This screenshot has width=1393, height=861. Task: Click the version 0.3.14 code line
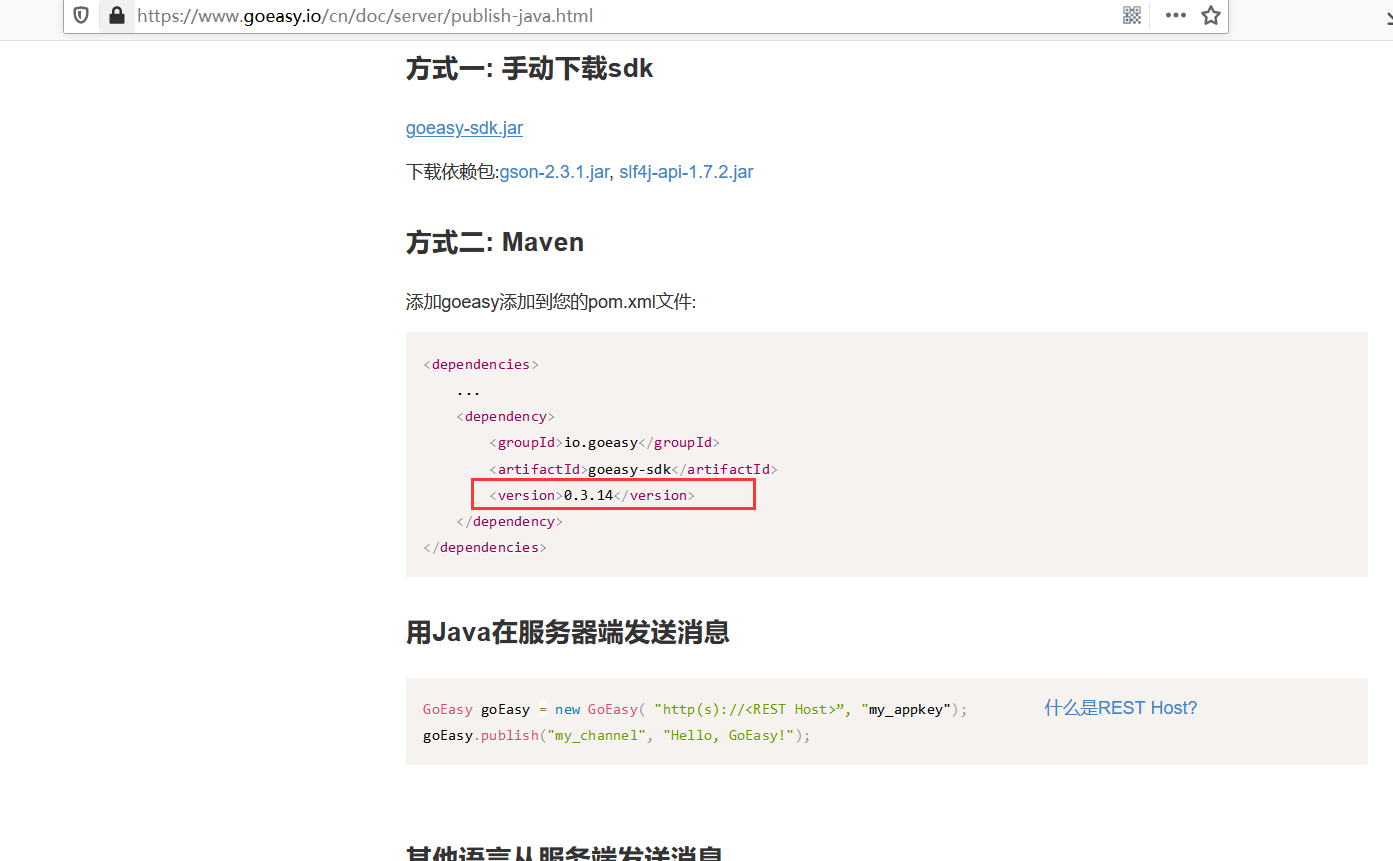coord(591,495)
